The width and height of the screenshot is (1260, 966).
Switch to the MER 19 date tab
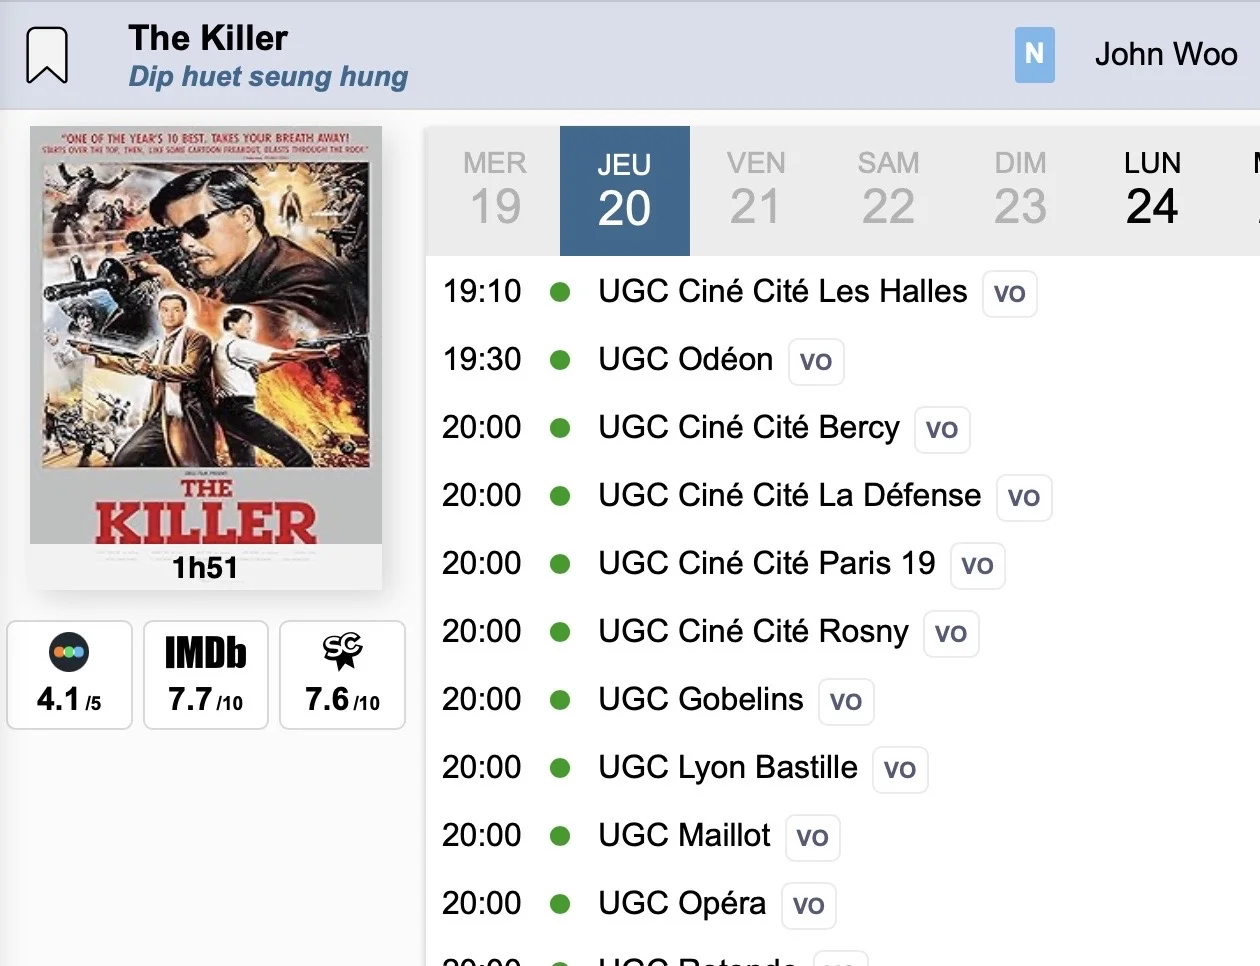point(494,190)
